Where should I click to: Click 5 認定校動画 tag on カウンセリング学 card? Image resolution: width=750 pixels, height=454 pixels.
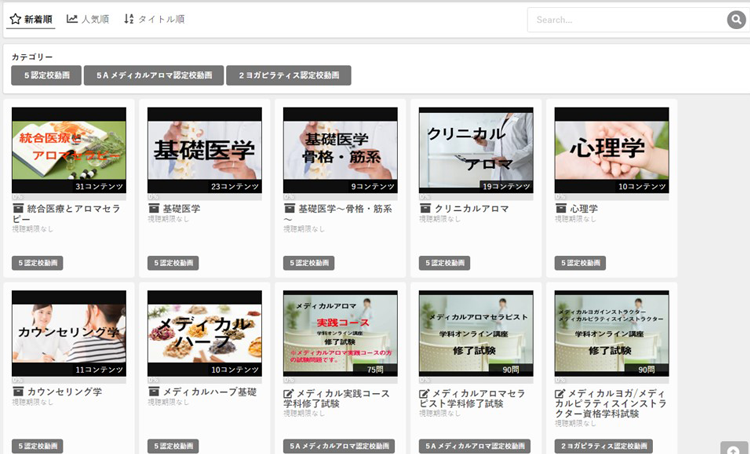37,446
